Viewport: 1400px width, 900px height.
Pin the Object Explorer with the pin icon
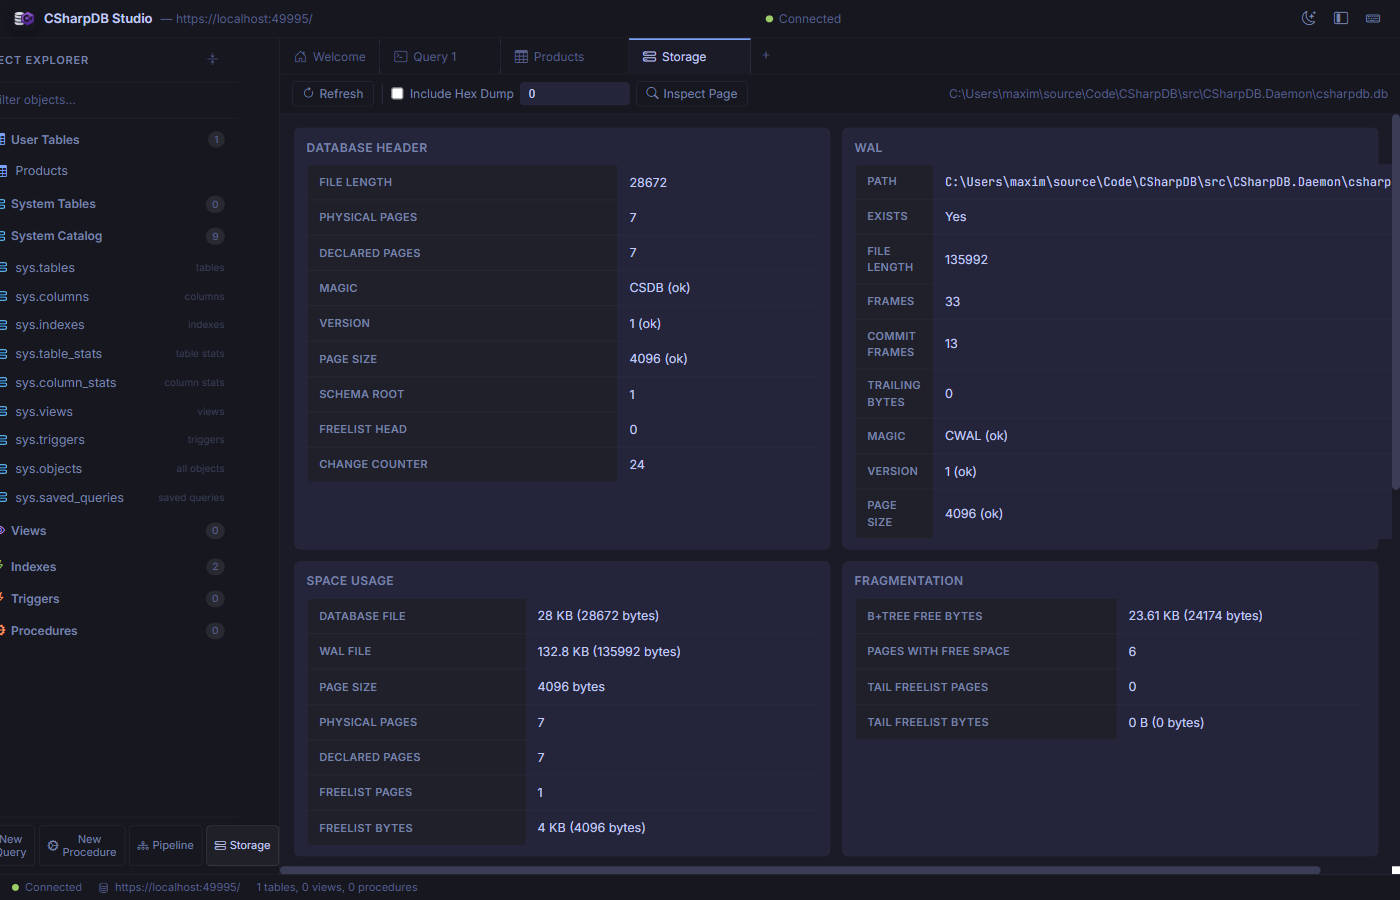(x=212, y=59)
